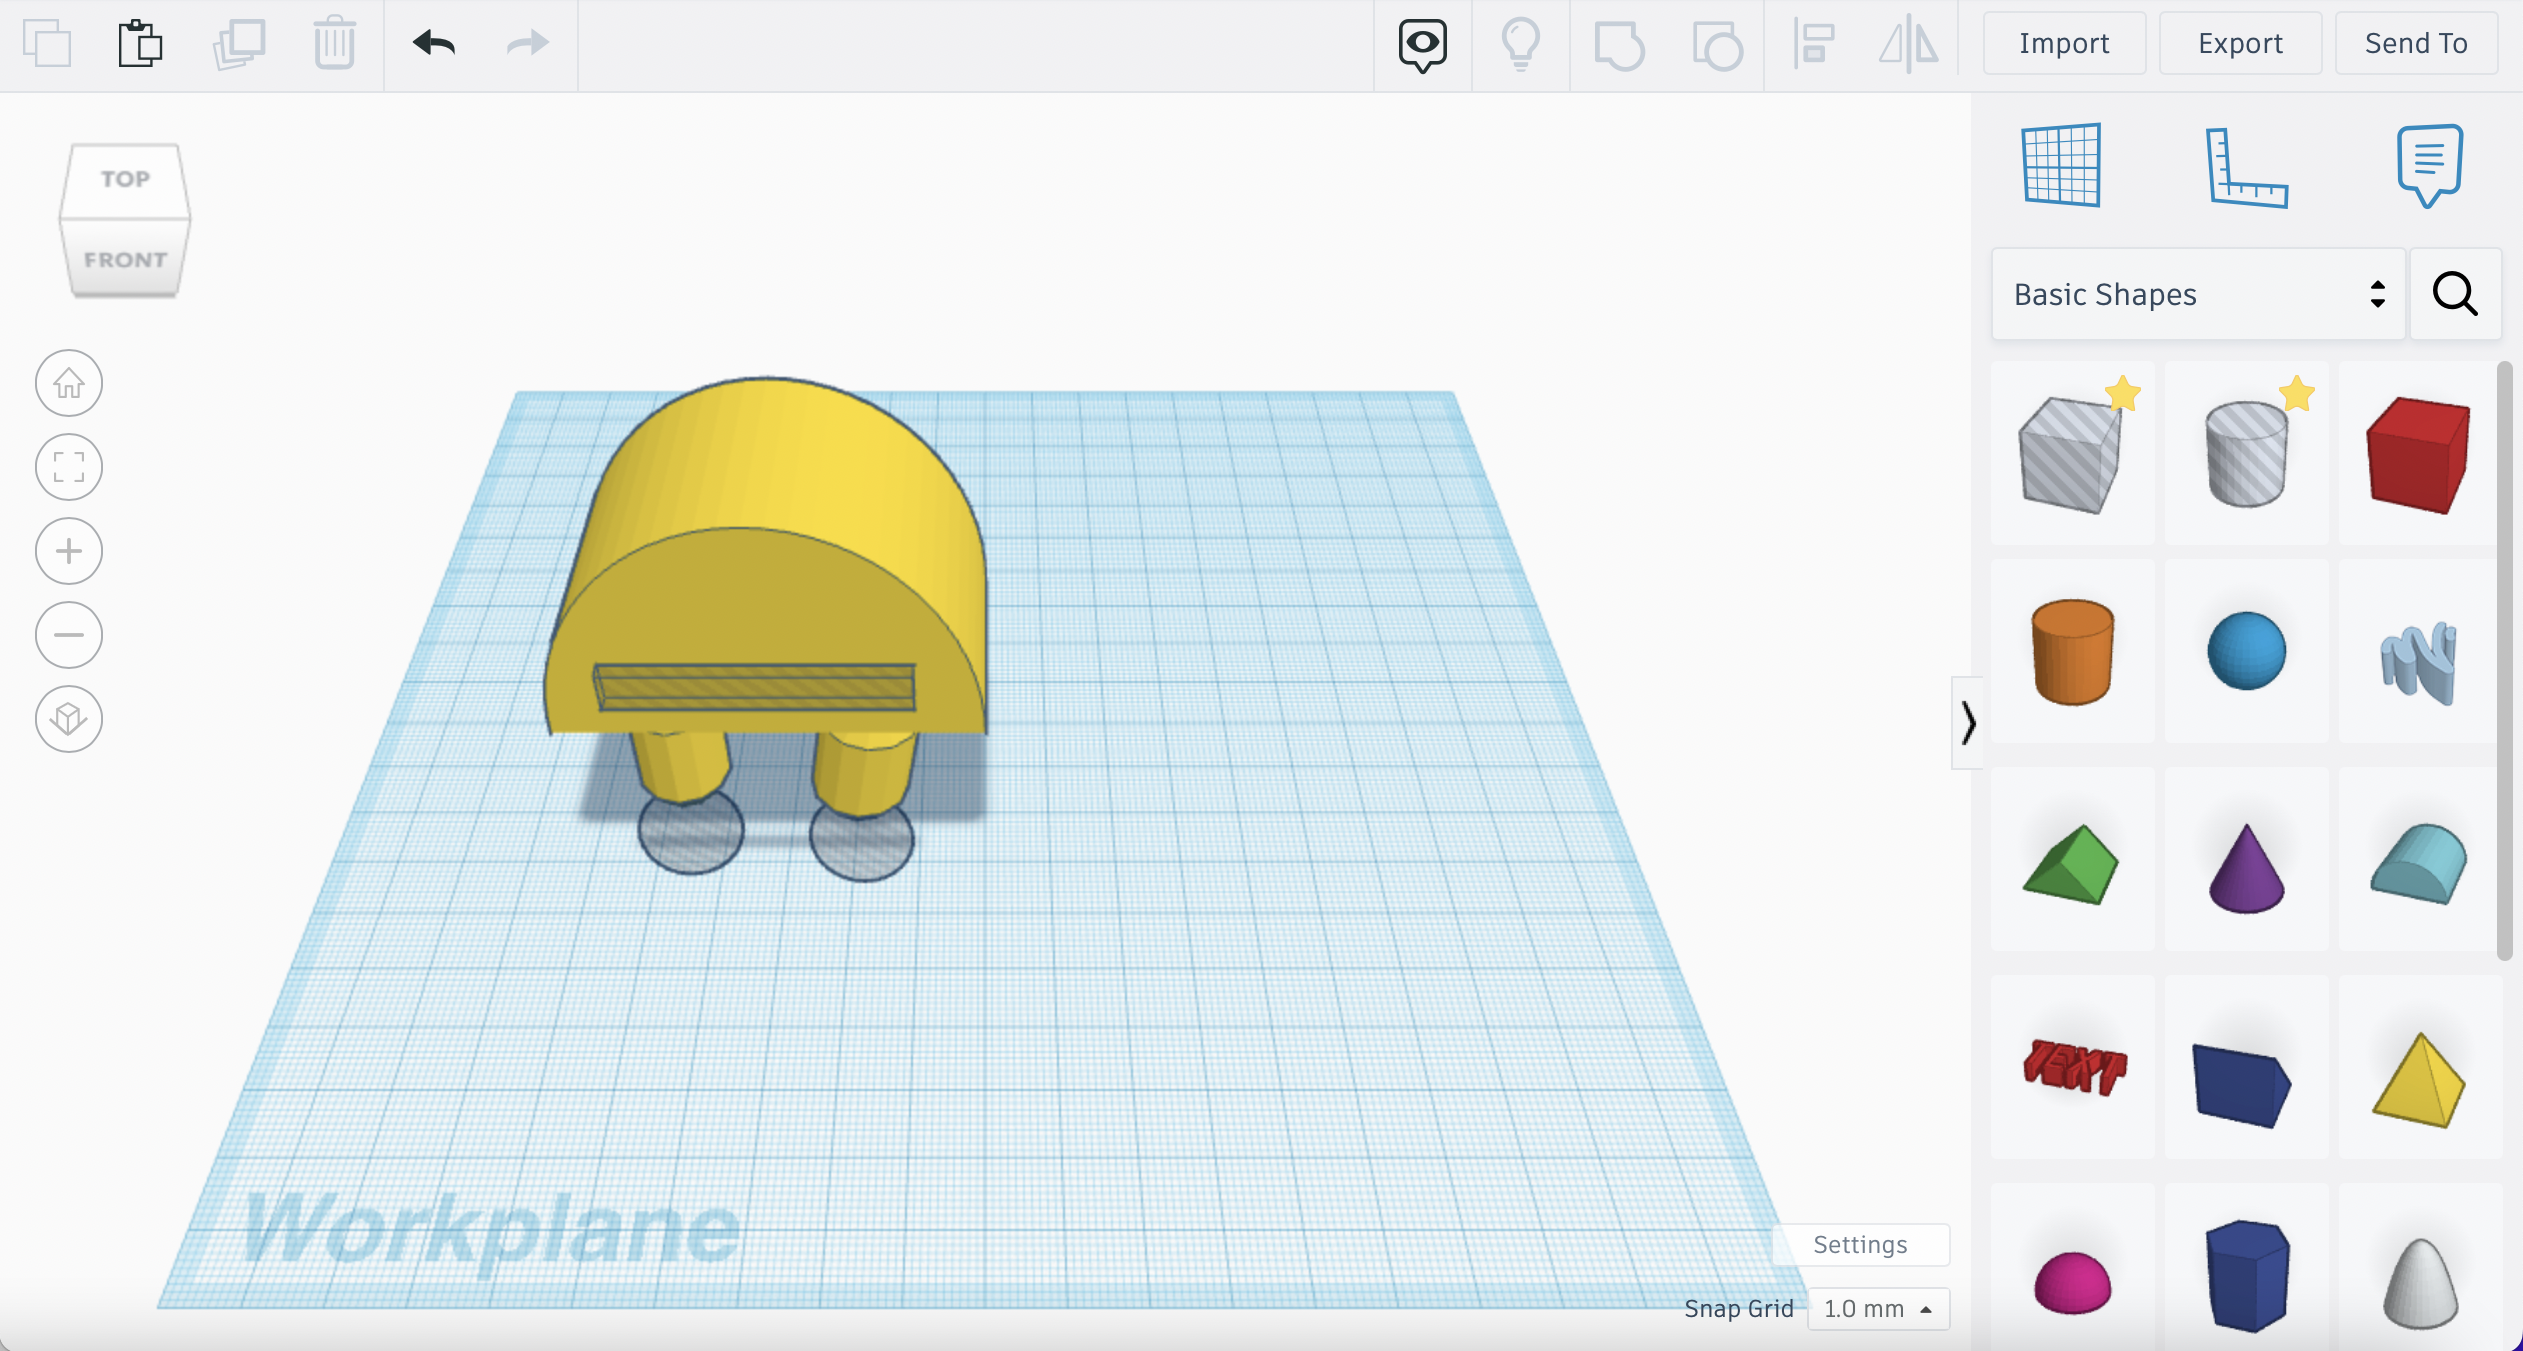Undo the last action

click(x=434, y=43)
